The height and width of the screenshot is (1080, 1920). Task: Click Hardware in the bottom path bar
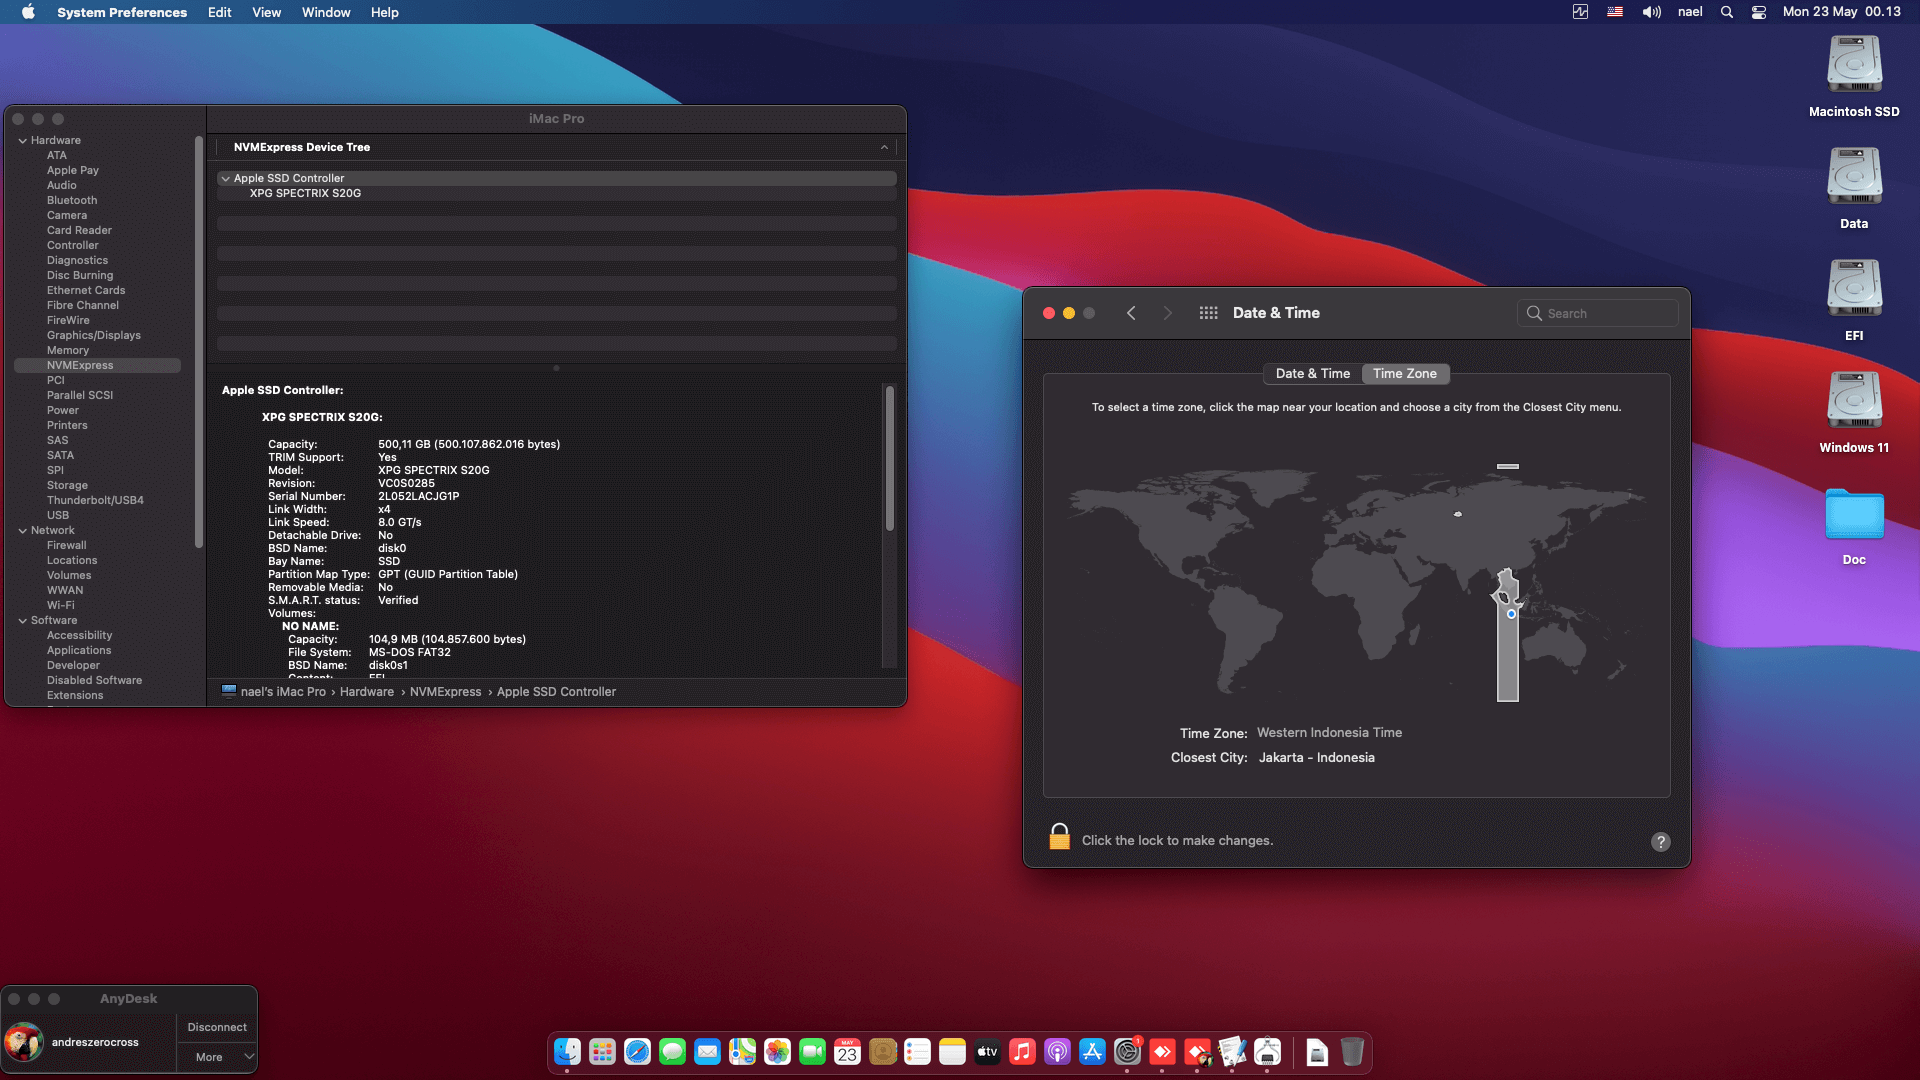366,692
